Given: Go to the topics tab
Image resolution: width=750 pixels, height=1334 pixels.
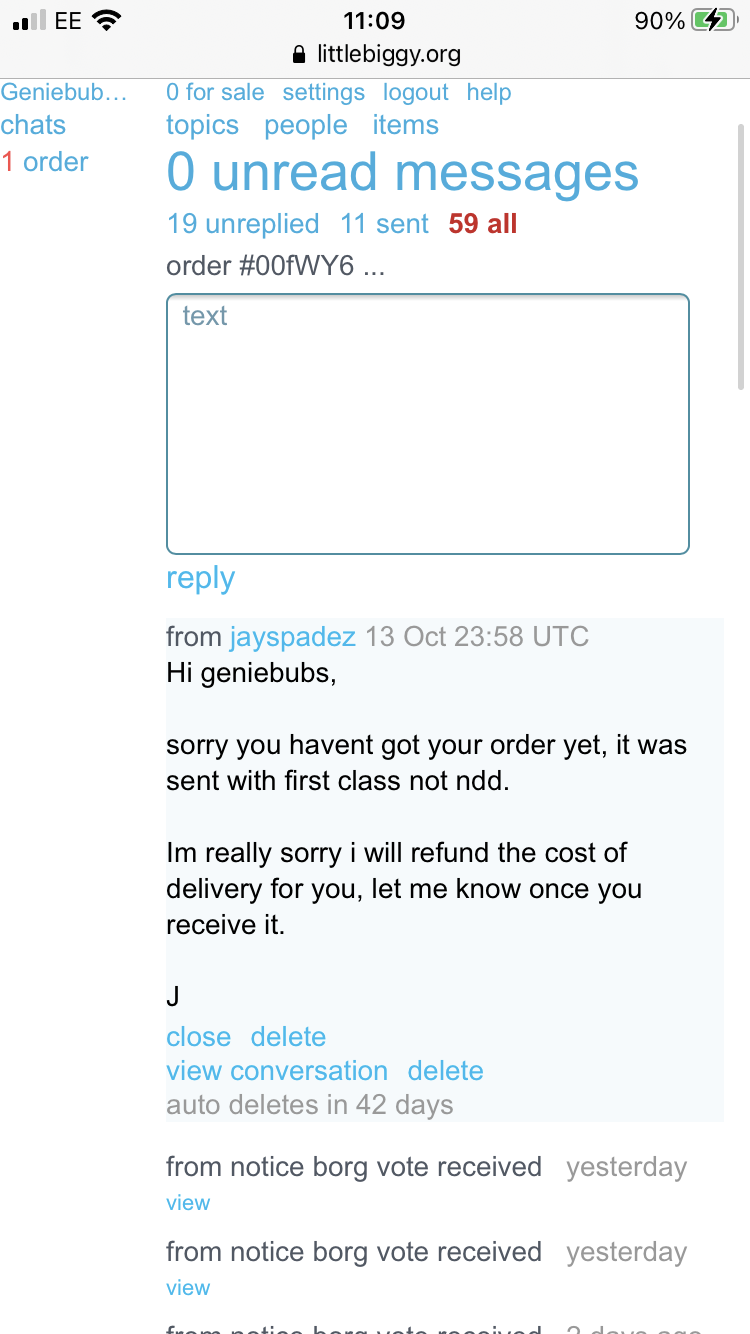Looking at the screenshot, I should [x=202, y=126].
